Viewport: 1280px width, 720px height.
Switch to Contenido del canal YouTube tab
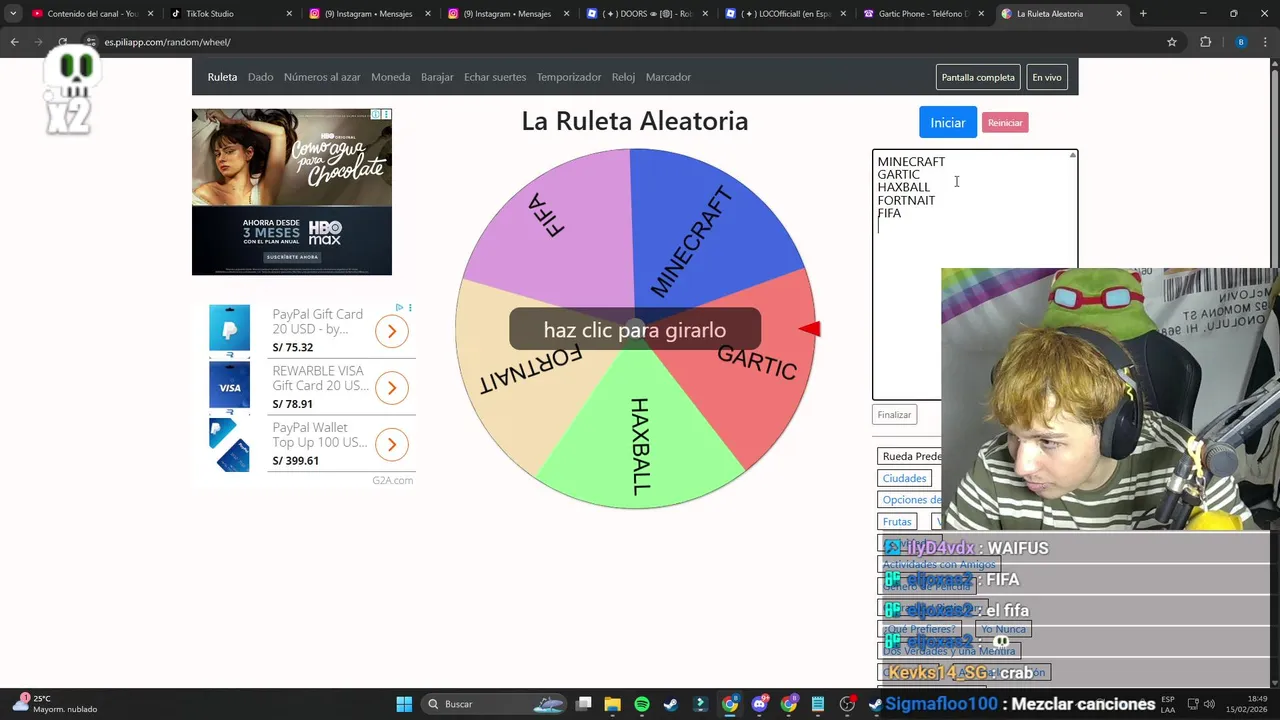92,14
